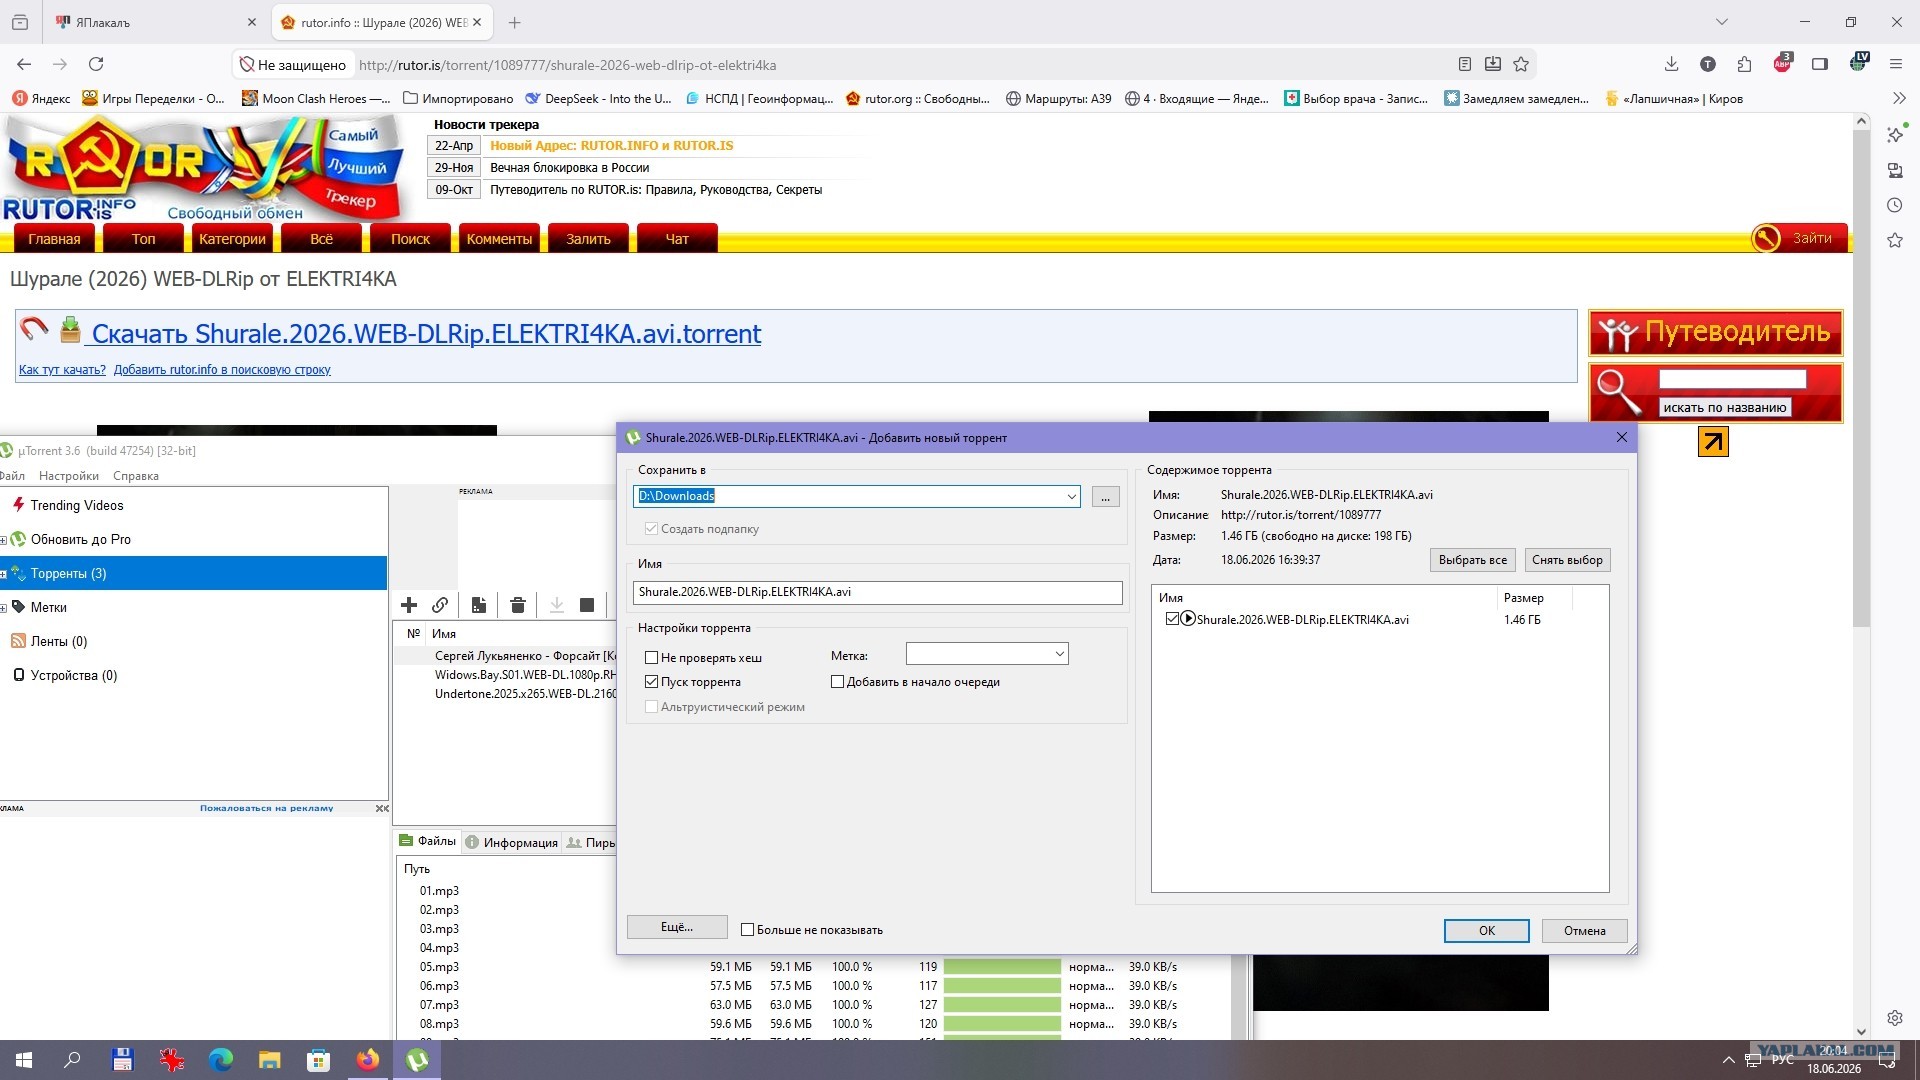Toggle the browser sidebar panel icon
This screenshot has height=1080, width=1920.
[1820, 64]
